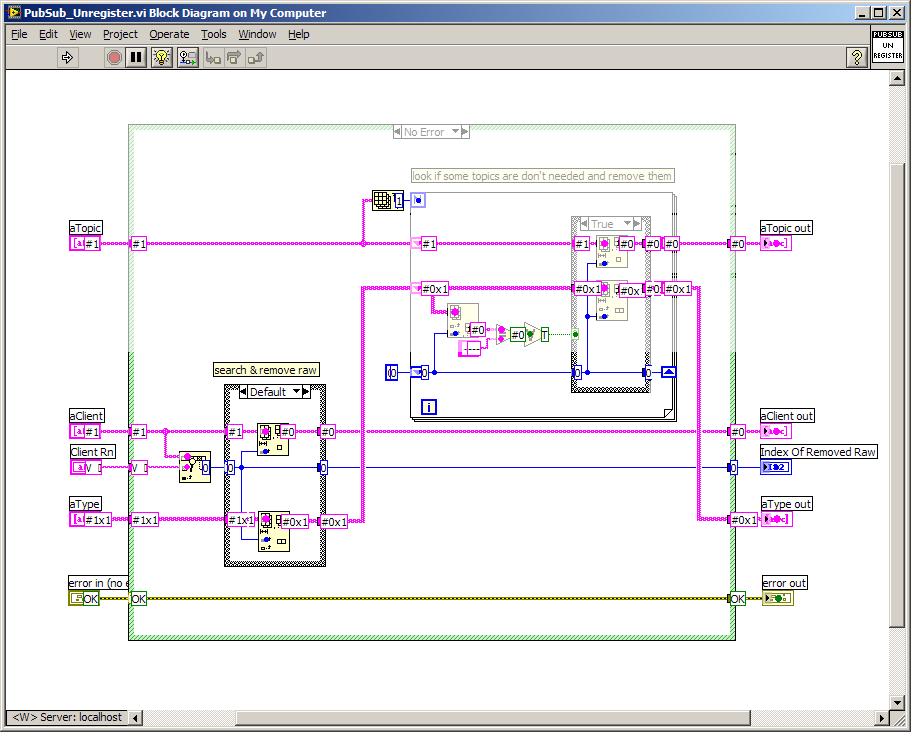Toggle Retain Wire Values button
911x732 pixels.
point(187,58)
